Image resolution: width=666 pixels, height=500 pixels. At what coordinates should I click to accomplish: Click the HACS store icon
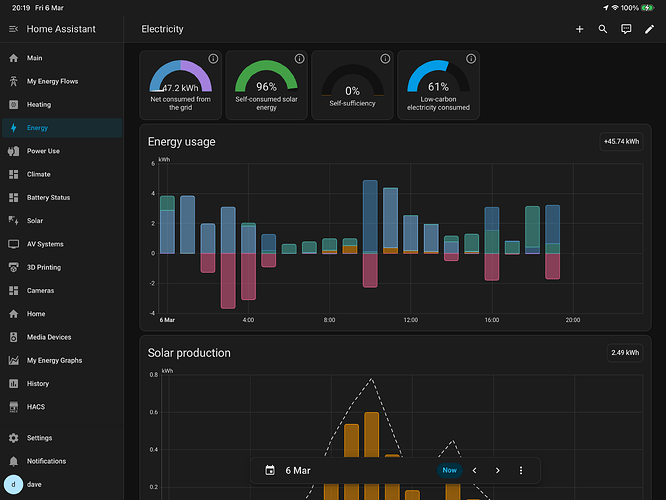[x=14, y=407]
